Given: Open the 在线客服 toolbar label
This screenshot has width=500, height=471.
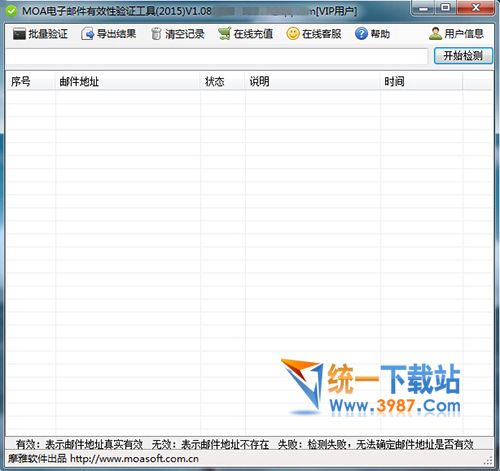Looking at the screenshot, I should (322, 34).
